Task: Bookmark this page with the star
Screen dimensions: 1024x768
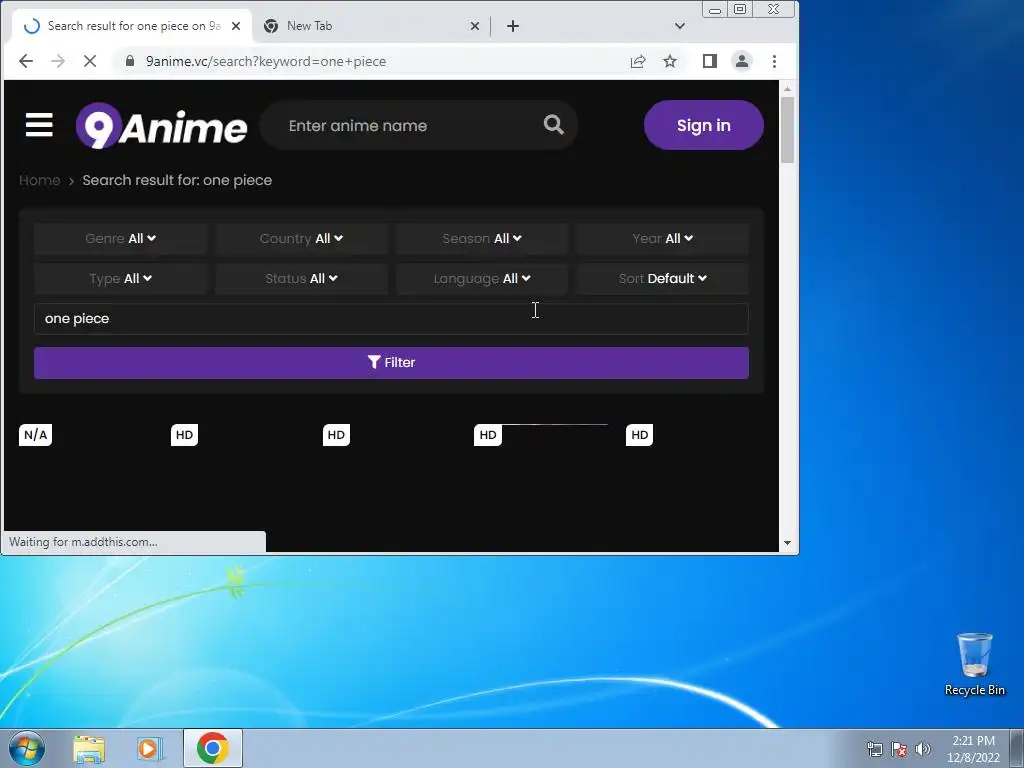Action: [670, 61]
